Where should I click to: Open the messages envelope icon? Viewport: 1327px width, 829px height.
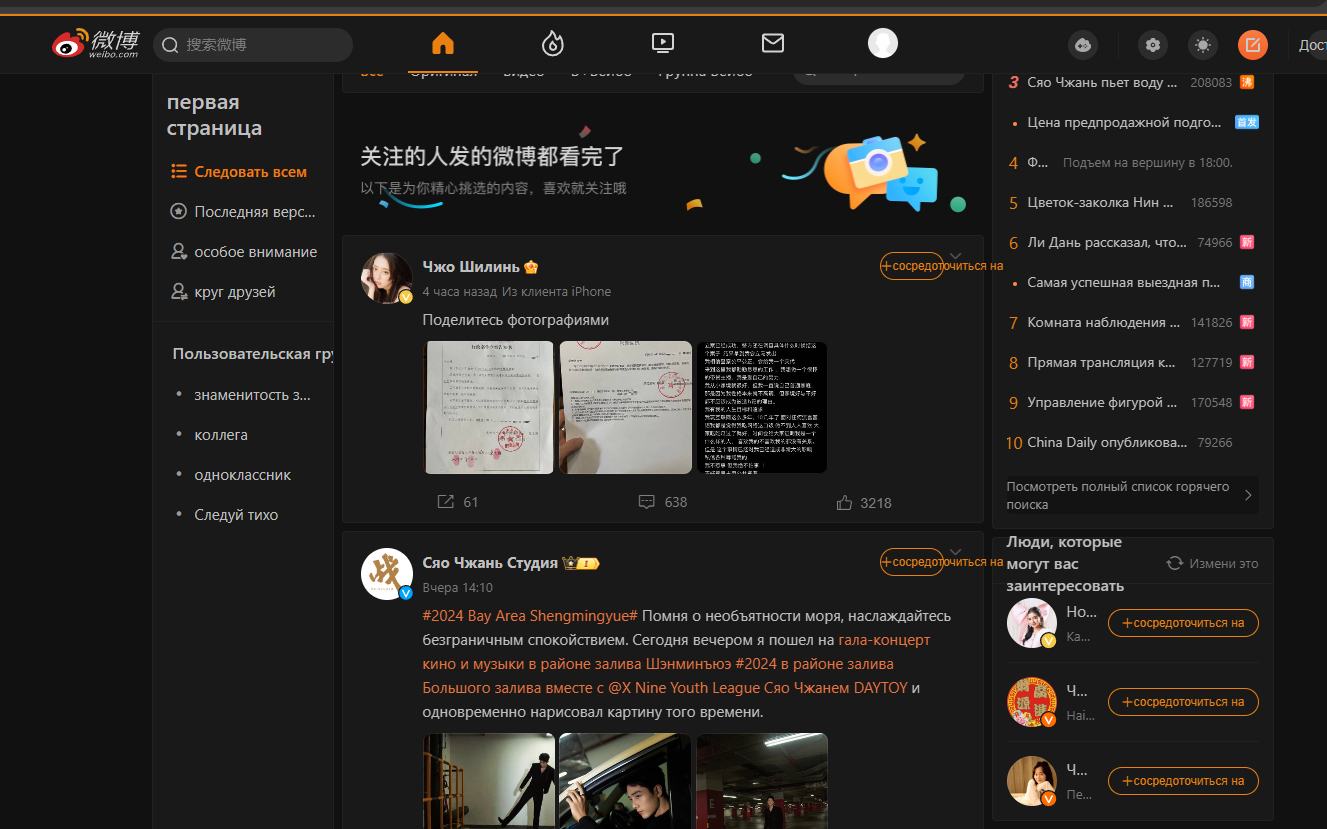(x=772, y=44)
